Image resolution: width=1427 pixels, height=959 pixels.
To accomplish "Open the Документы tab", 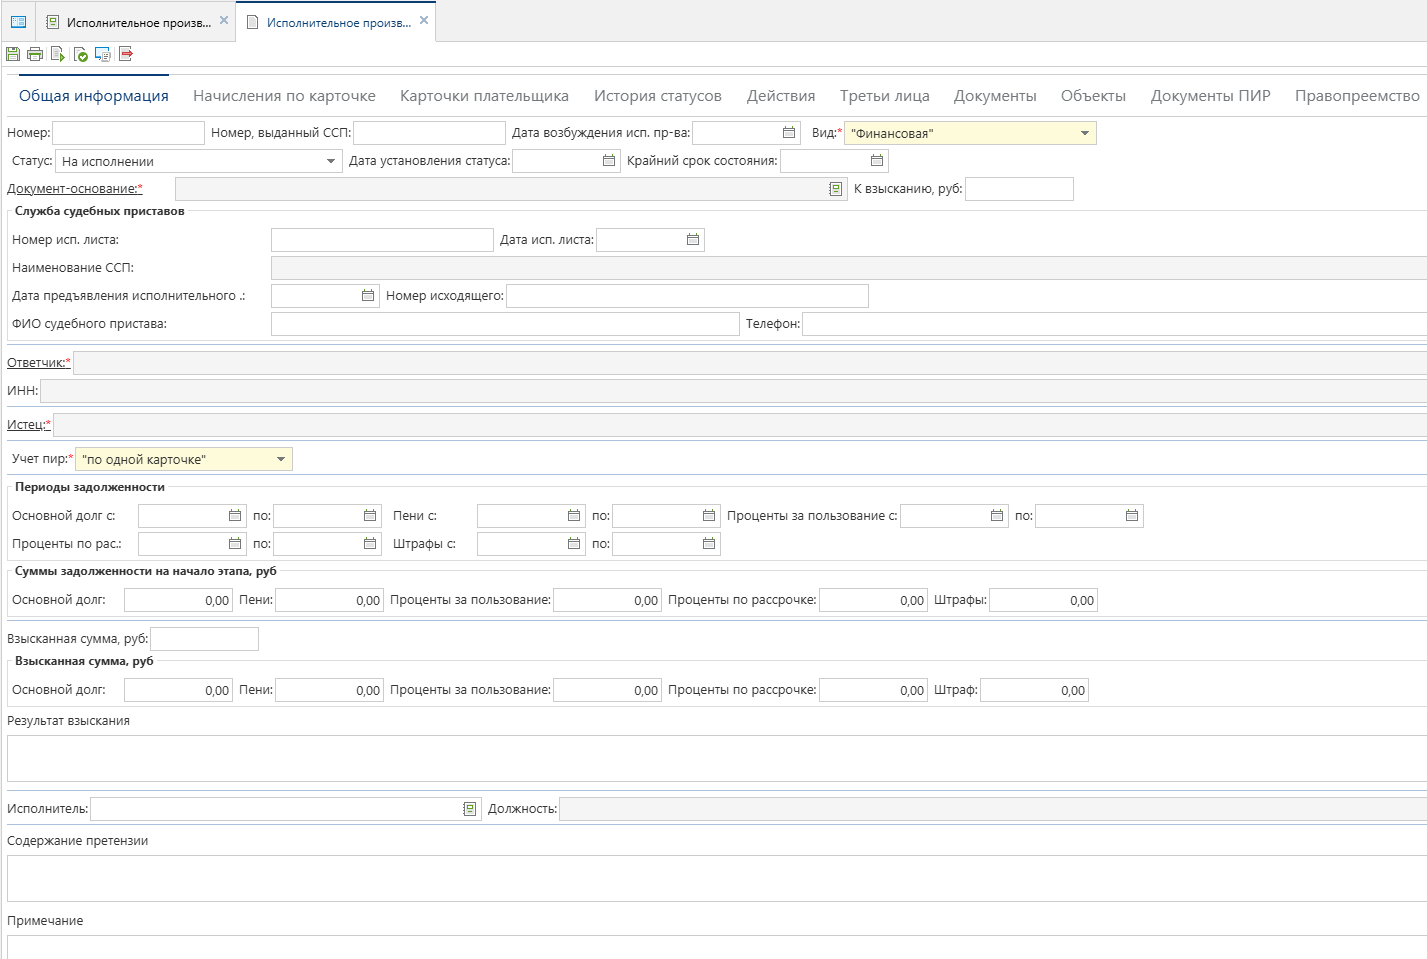I will [x=995, y=96].
